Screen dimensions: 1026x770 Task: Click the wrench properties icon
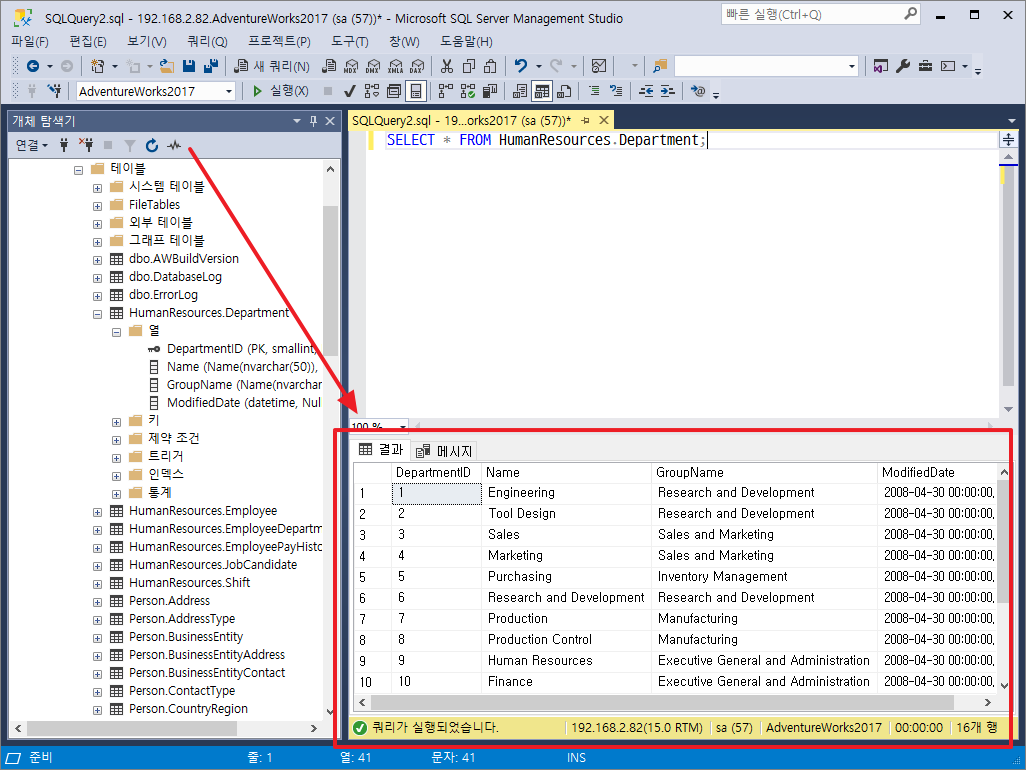pos(903,66)
